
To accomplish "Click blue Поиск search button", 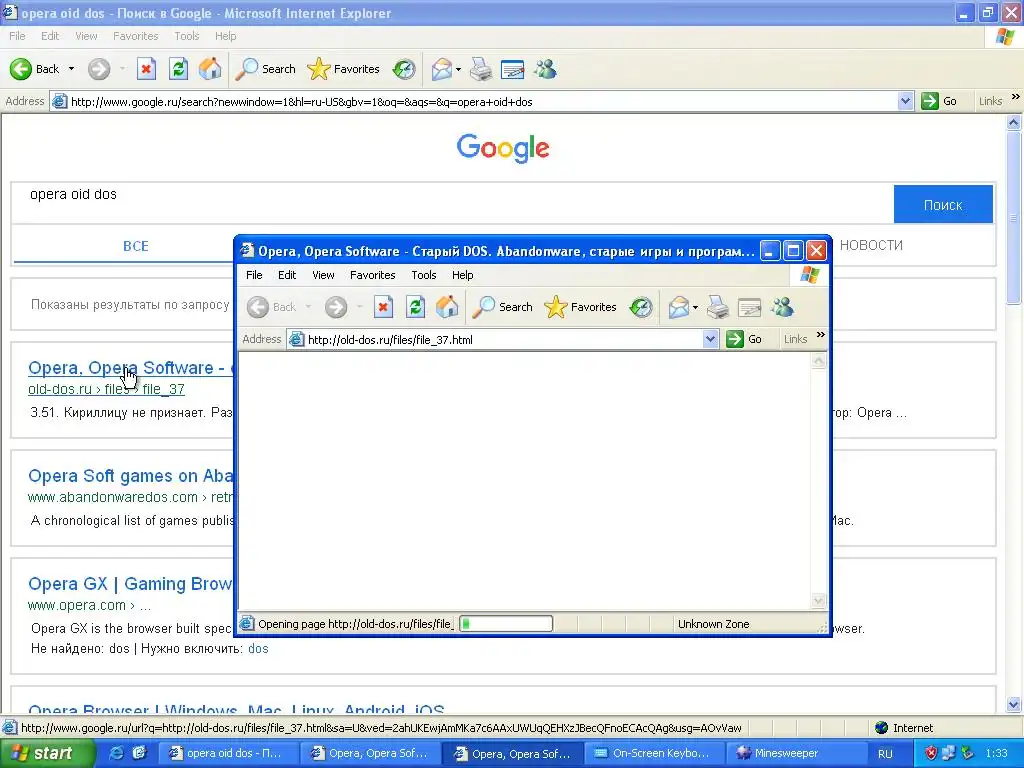I will click(x=943, y=205).
